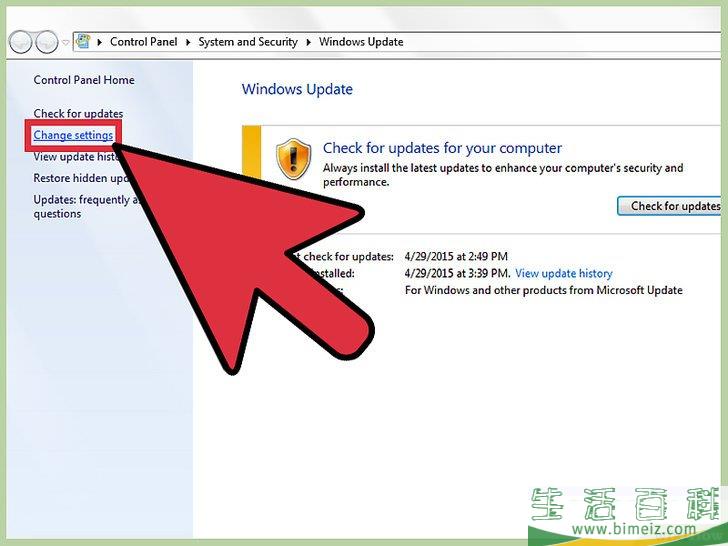Open Change settings link
The image size is (728, 546).
tap(73, 135)
